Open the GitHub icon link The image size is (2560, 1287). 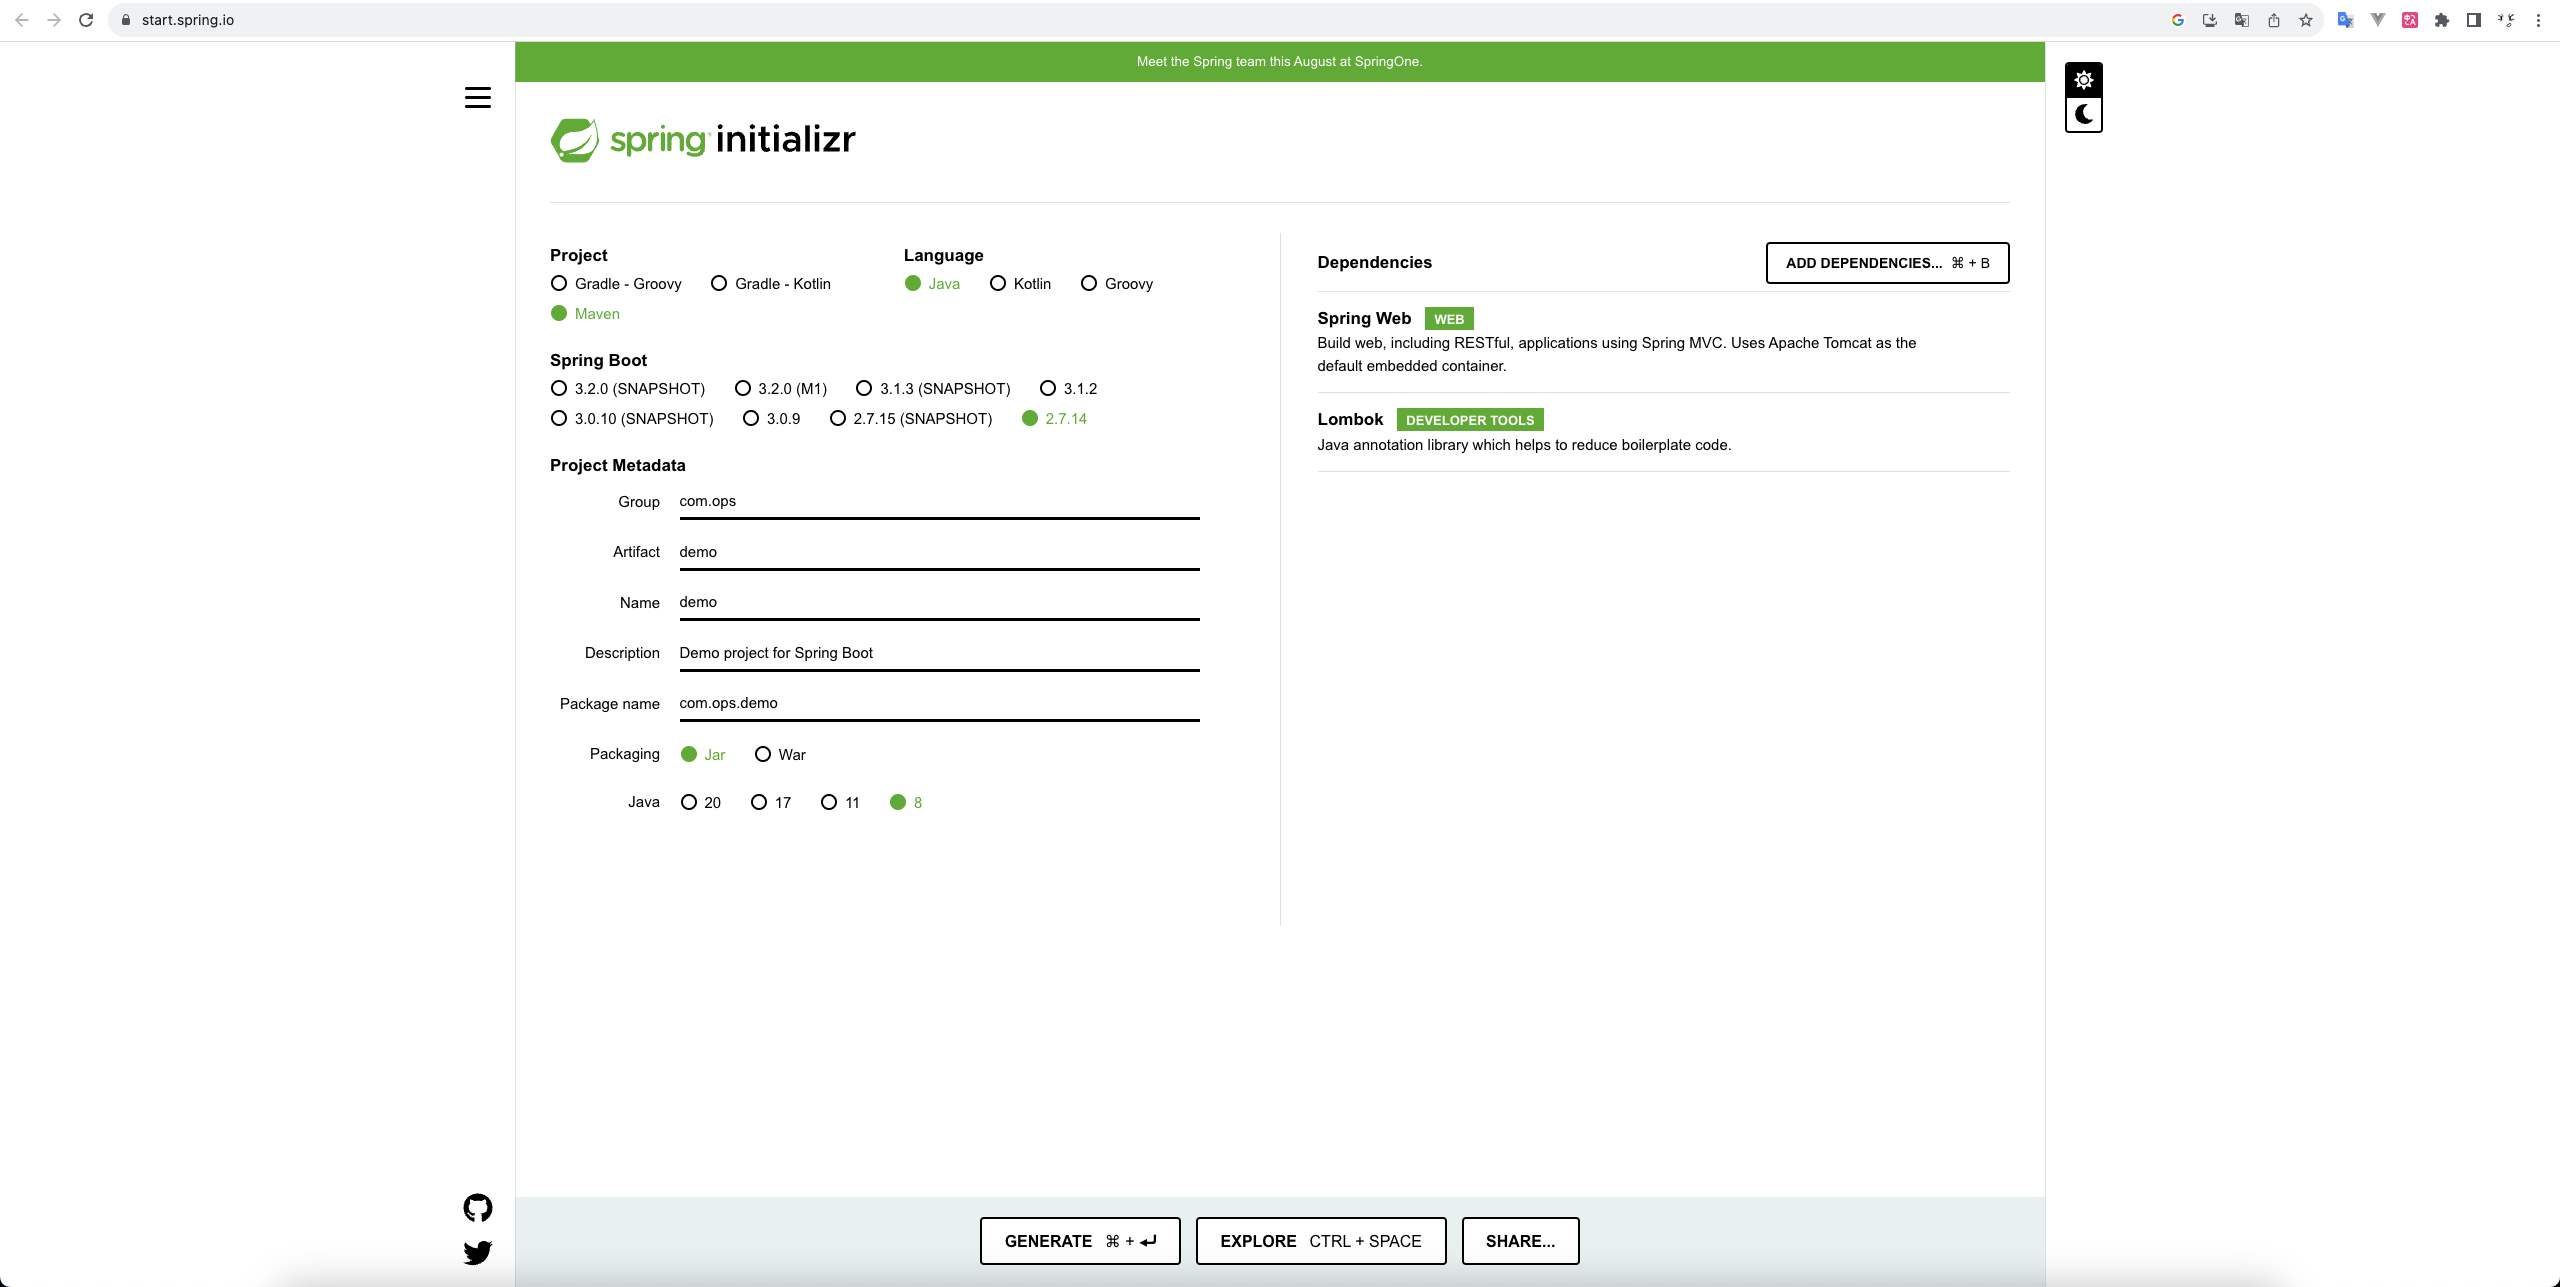click(478, 1208)
